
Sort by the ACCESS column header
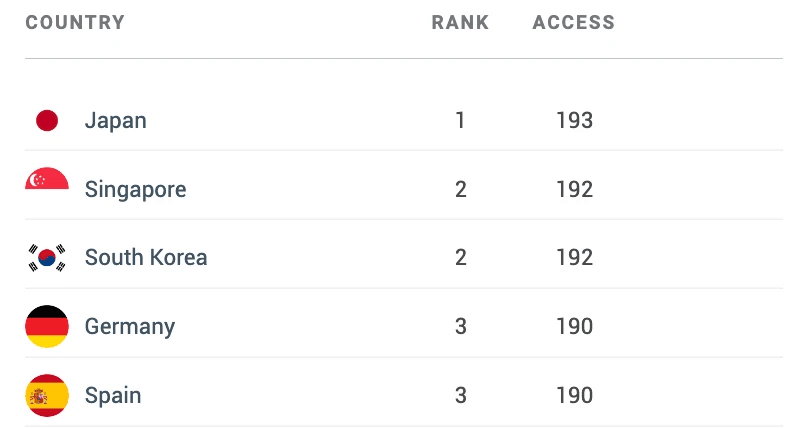pos(573,23)
